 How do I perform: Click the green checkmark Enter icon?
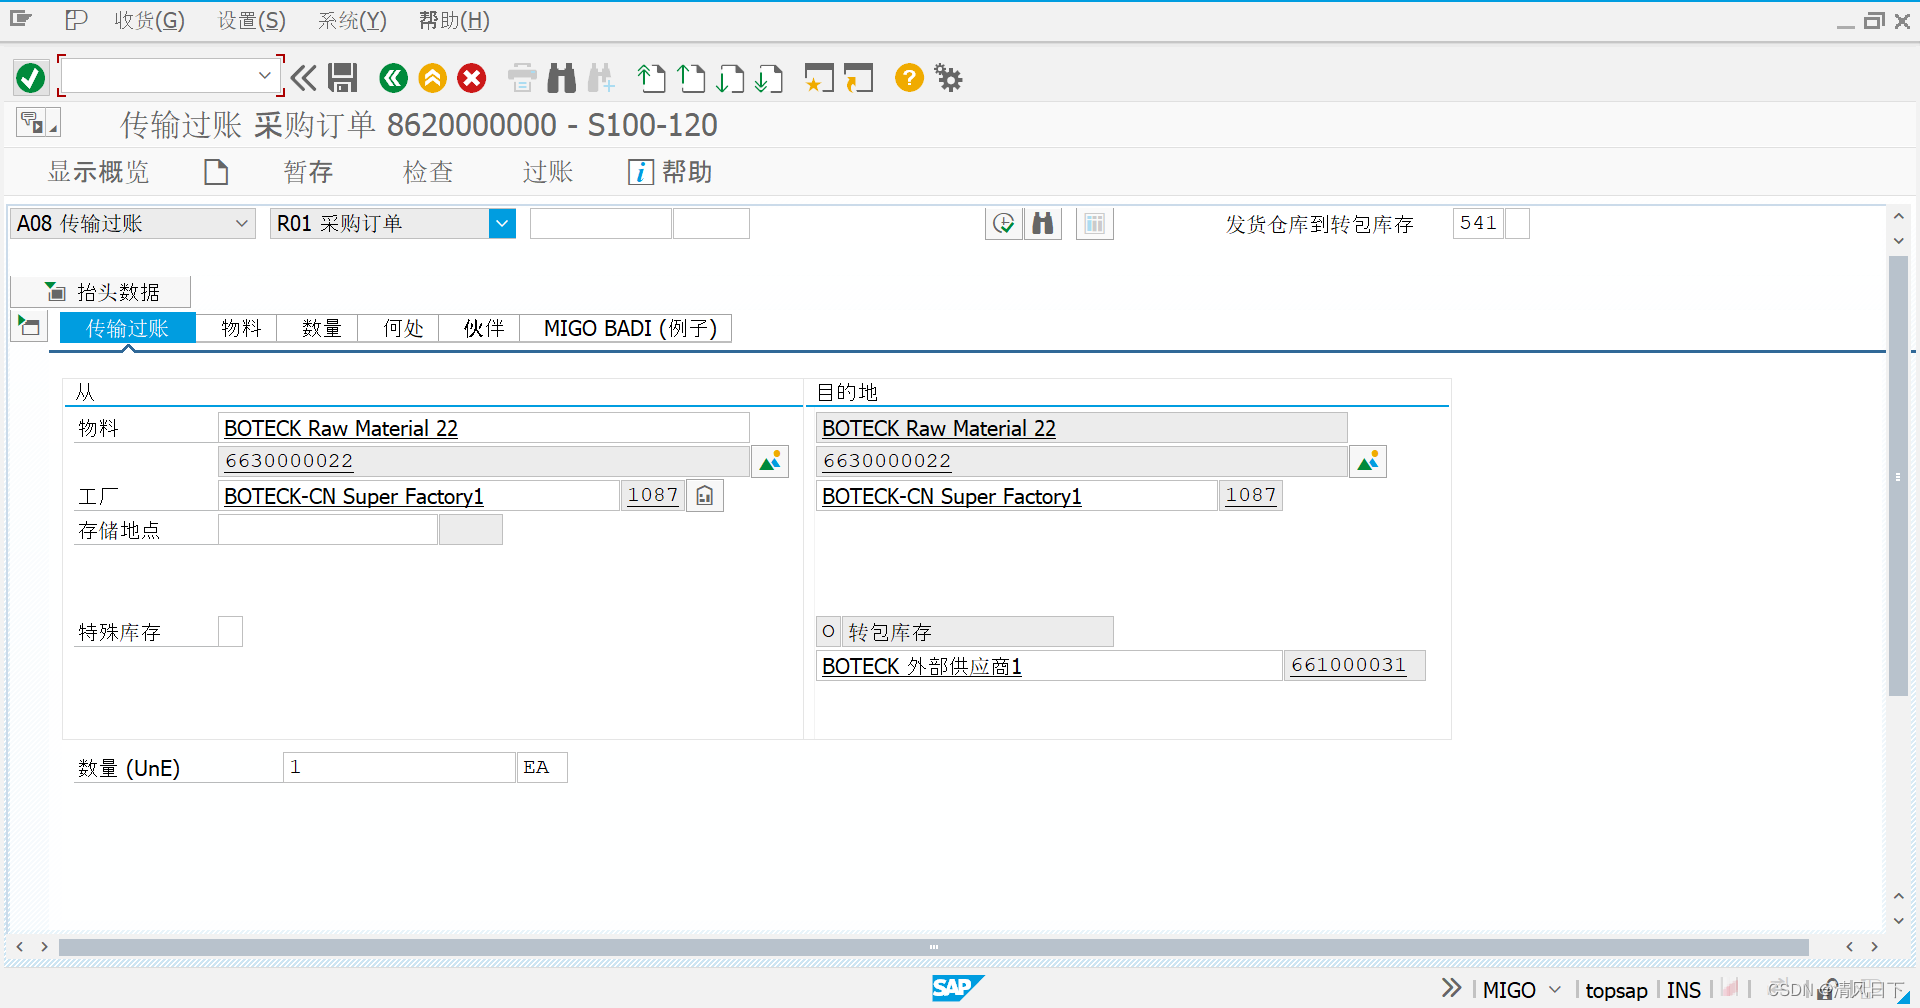[x=30, y=77]
